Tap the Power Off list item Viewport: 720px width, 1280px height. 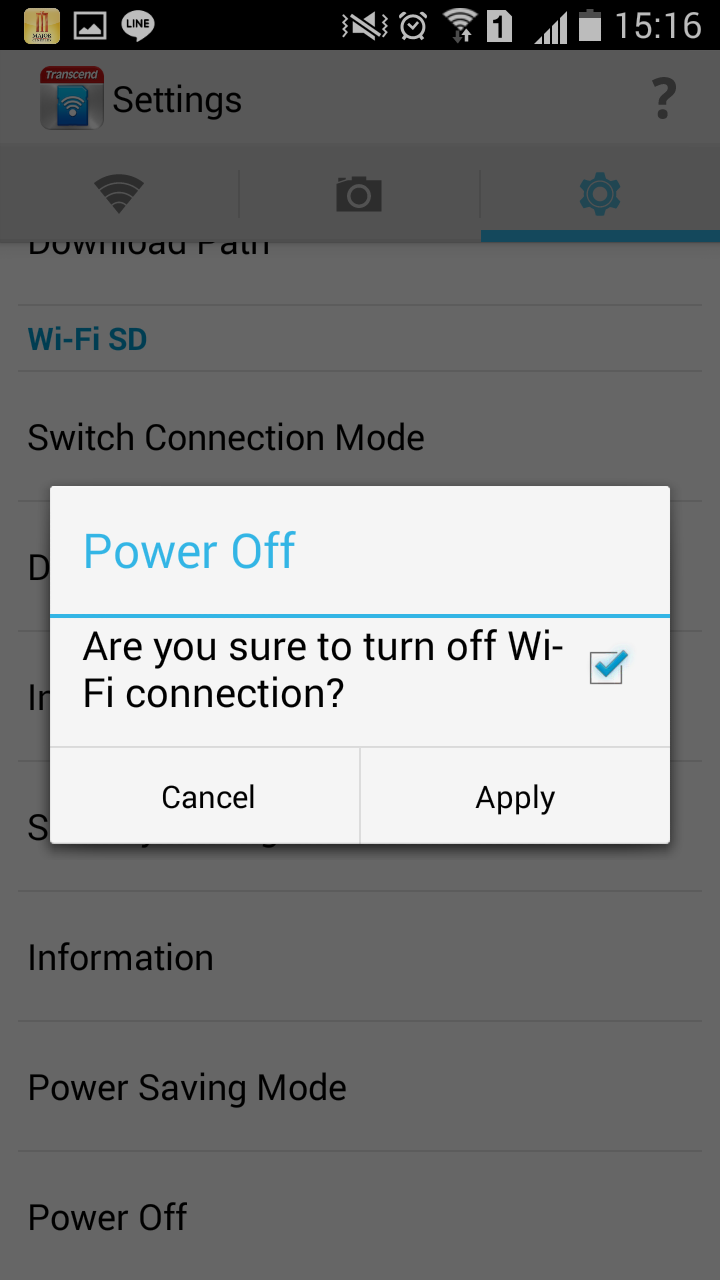[x=360, y=1217]
